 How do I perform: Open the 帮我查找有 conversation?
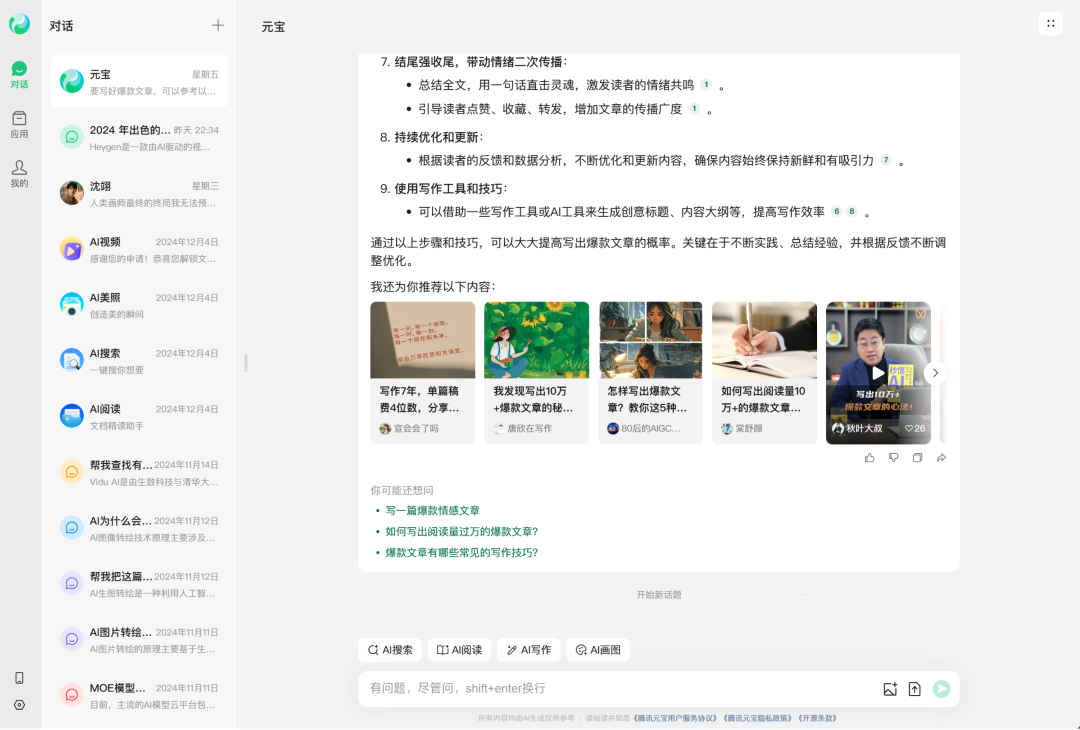(x=139, y=472)
